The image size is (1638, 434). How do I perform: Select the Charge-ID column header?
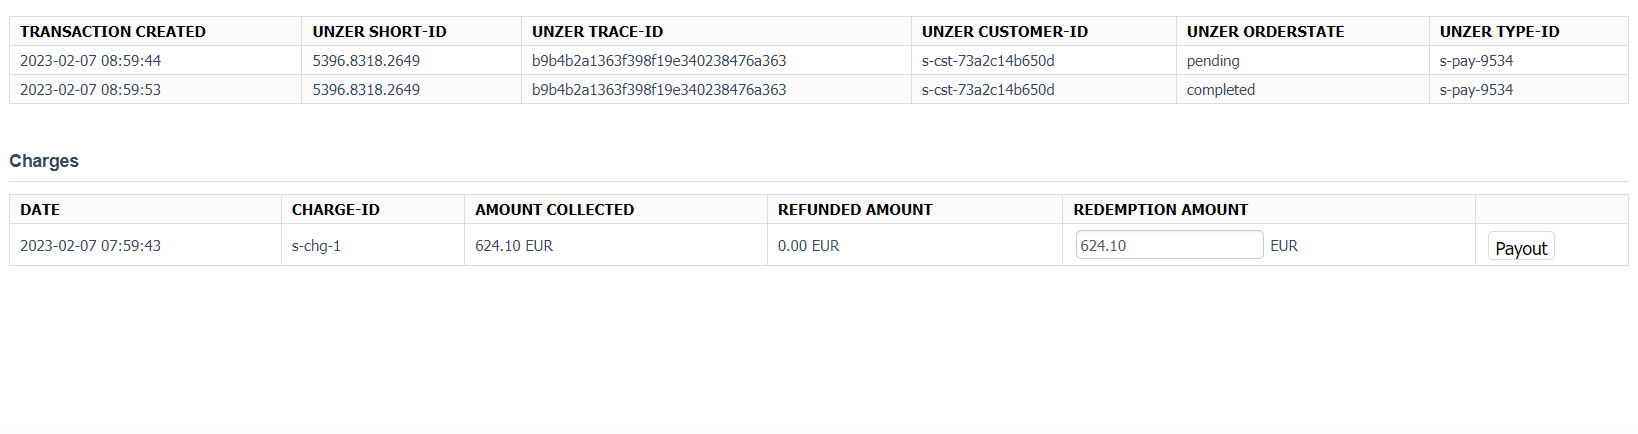click(335, 210)
